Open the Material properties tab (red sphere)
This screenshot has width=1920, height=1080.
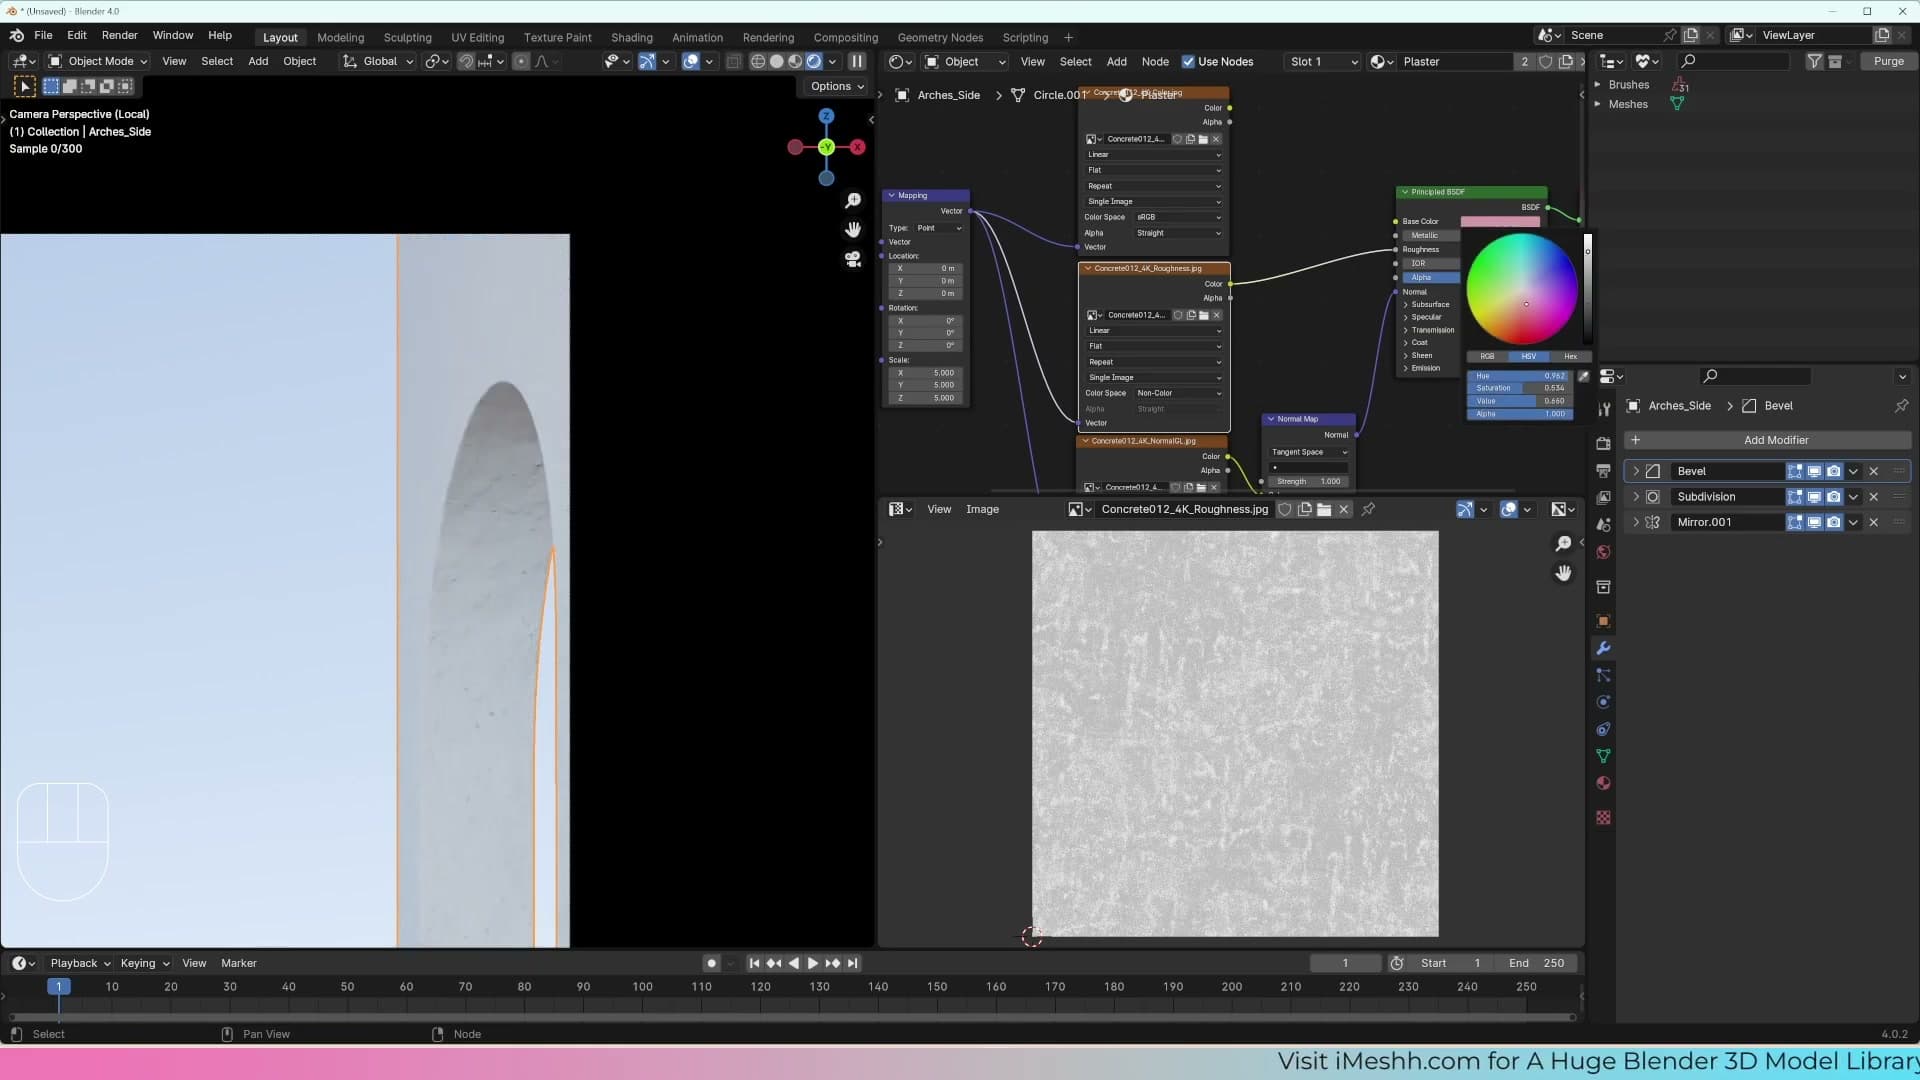coord(1603,783)
